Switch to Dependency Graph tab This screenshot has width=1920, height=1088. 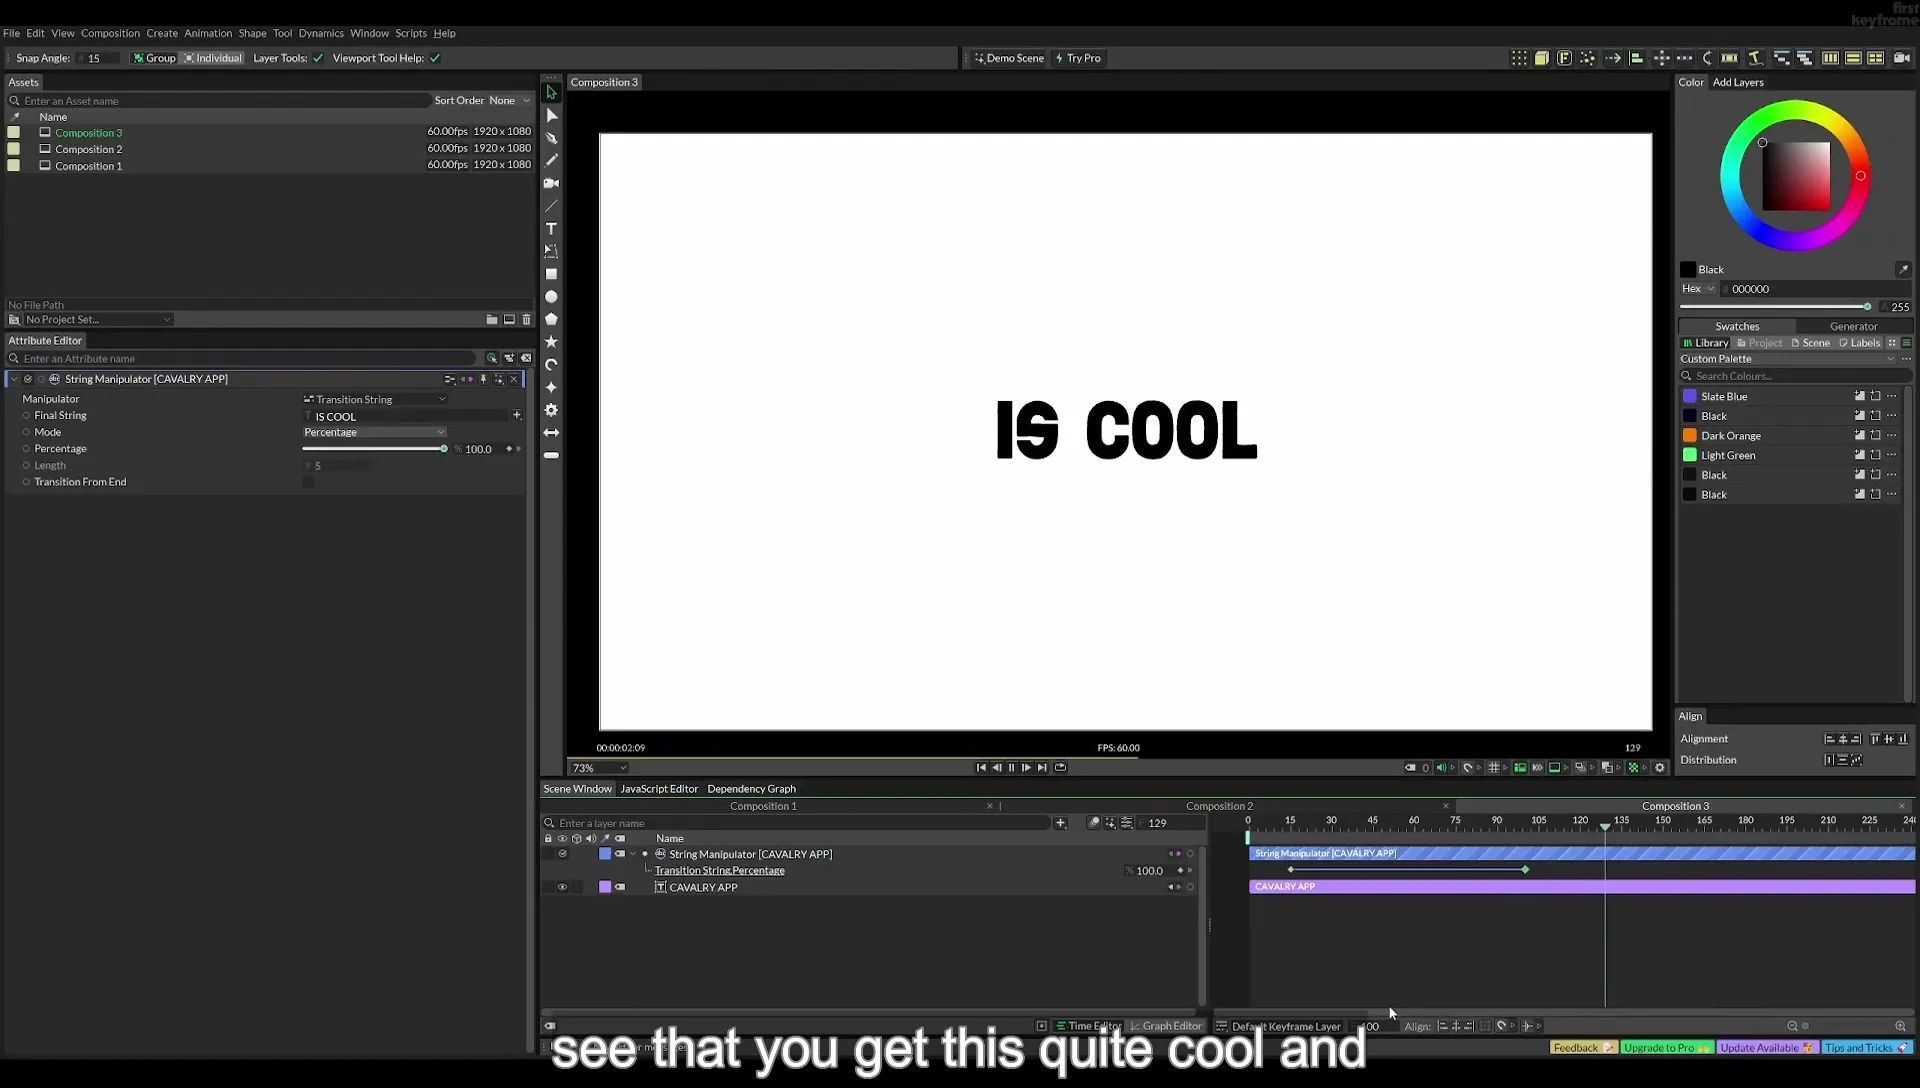[x=751, y=789]
